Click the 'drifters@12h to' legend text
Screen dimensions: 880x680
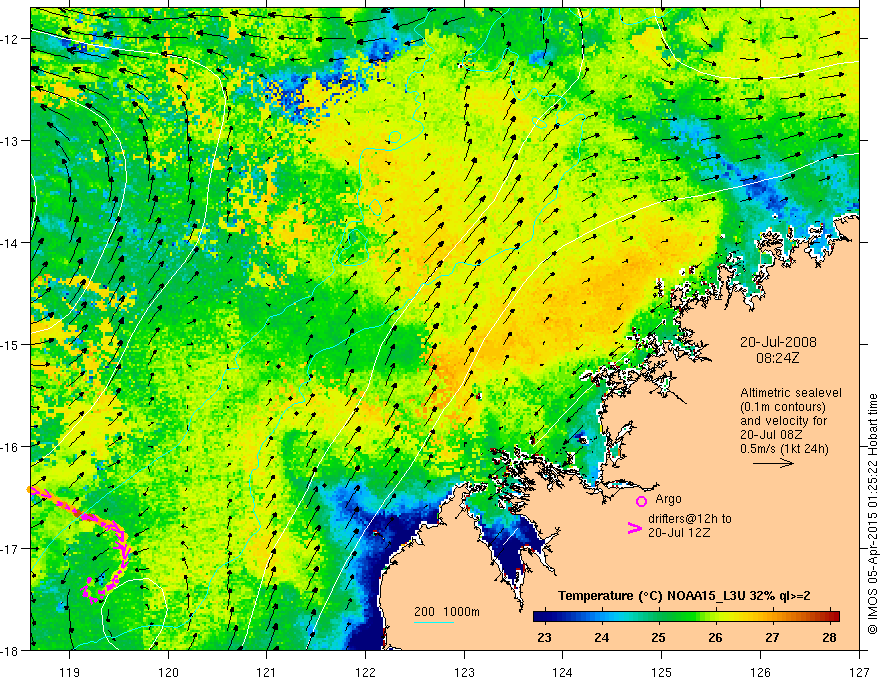coord(690,519)
